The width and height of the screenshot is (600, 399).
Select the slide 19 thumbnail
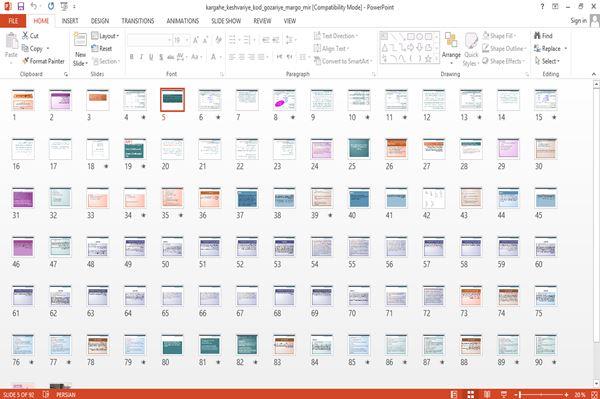tap(135, 149)
